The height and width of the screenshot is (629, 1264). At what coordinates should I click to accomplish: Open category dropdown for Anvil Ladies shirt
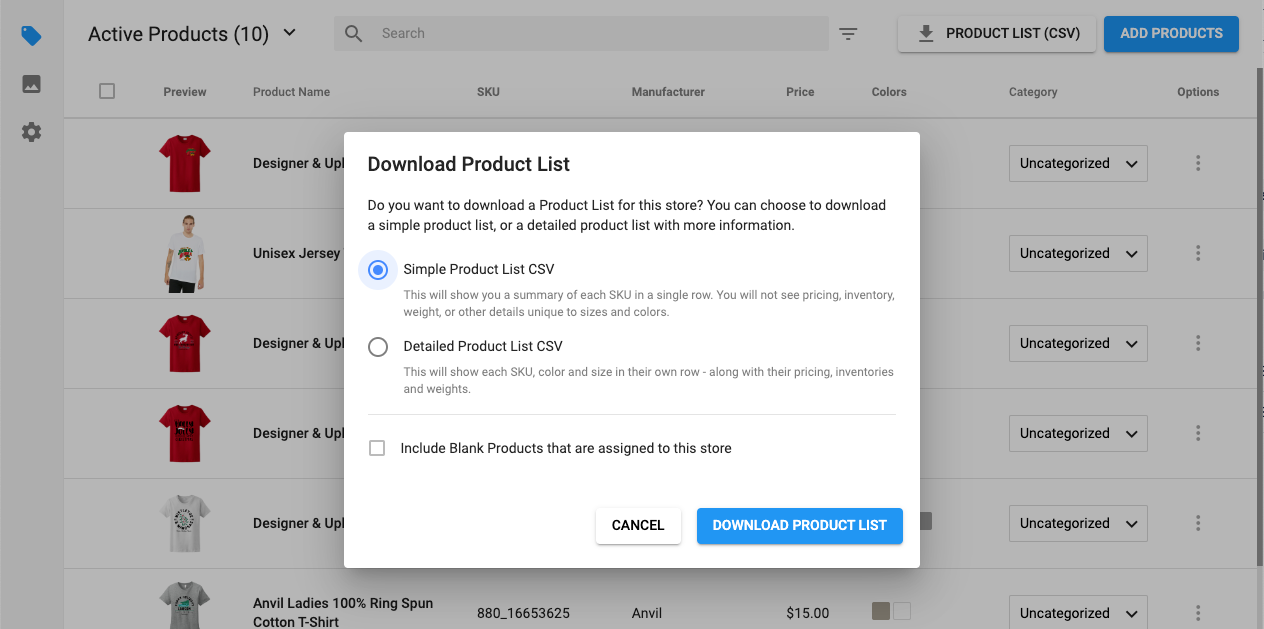1077,613
